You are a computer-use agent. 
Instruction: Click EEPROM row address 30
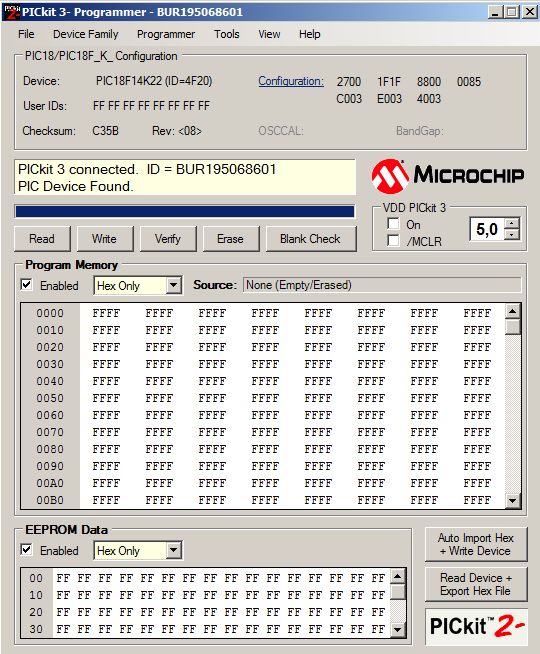click(36, 629)
